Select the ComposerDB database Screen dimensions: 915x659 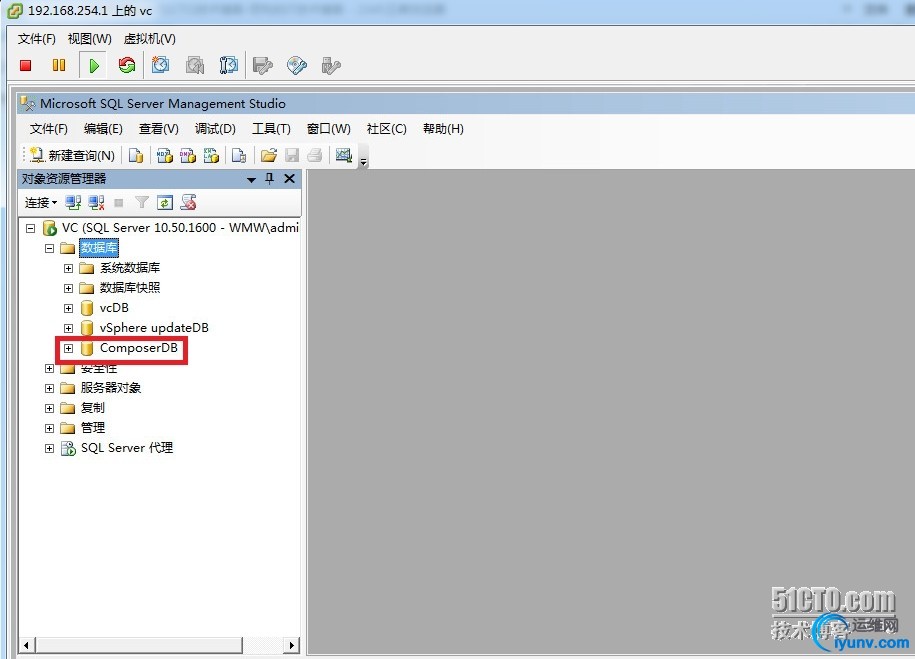tap(138, 348)
